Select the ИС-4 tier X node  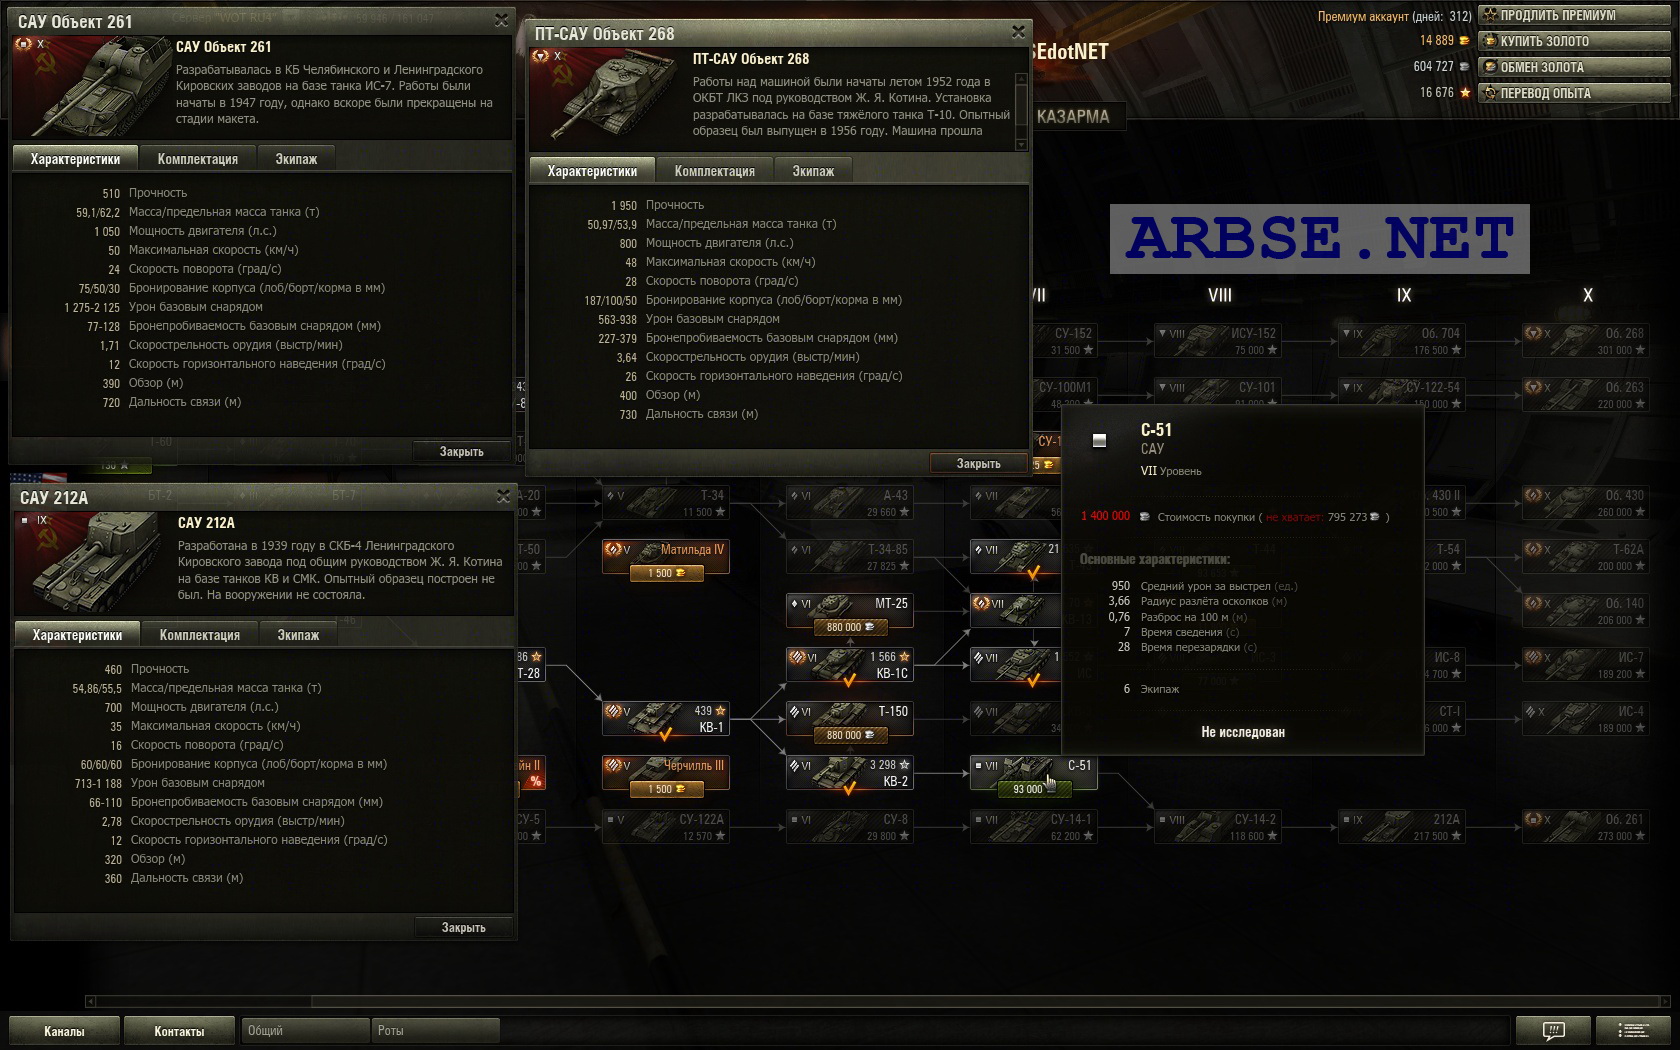point(1586,719)
